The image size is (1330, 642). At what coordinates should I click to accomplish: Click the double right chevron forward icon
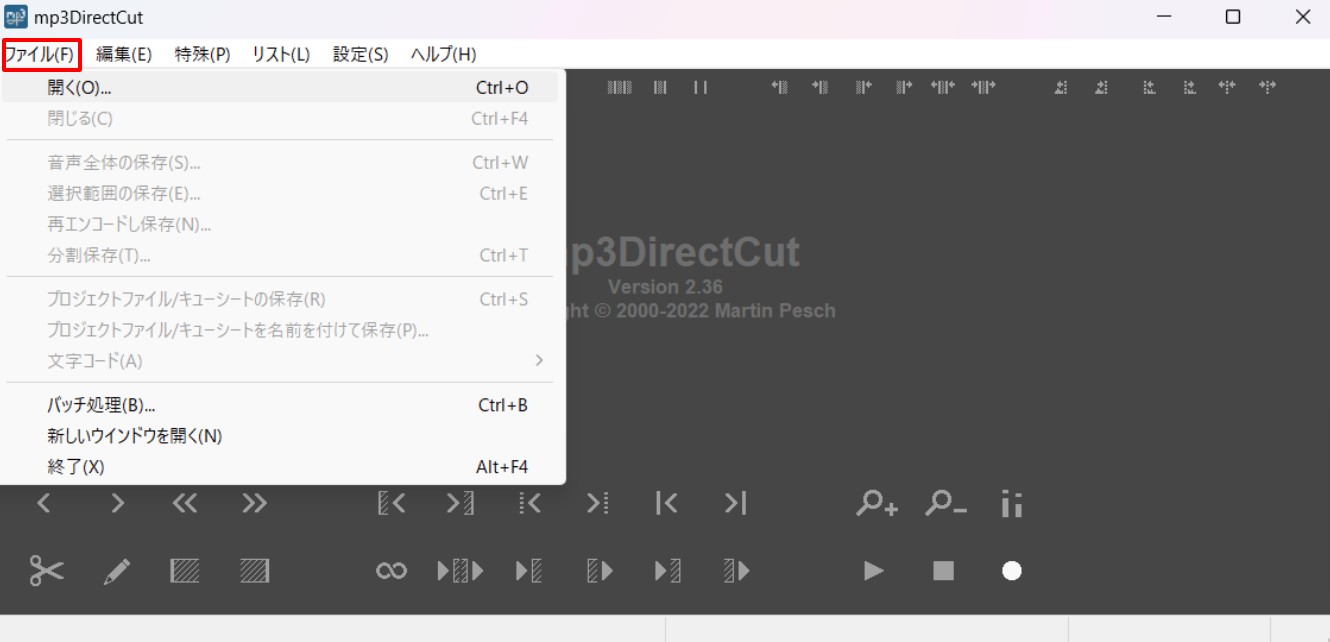(x=255, y=503)
